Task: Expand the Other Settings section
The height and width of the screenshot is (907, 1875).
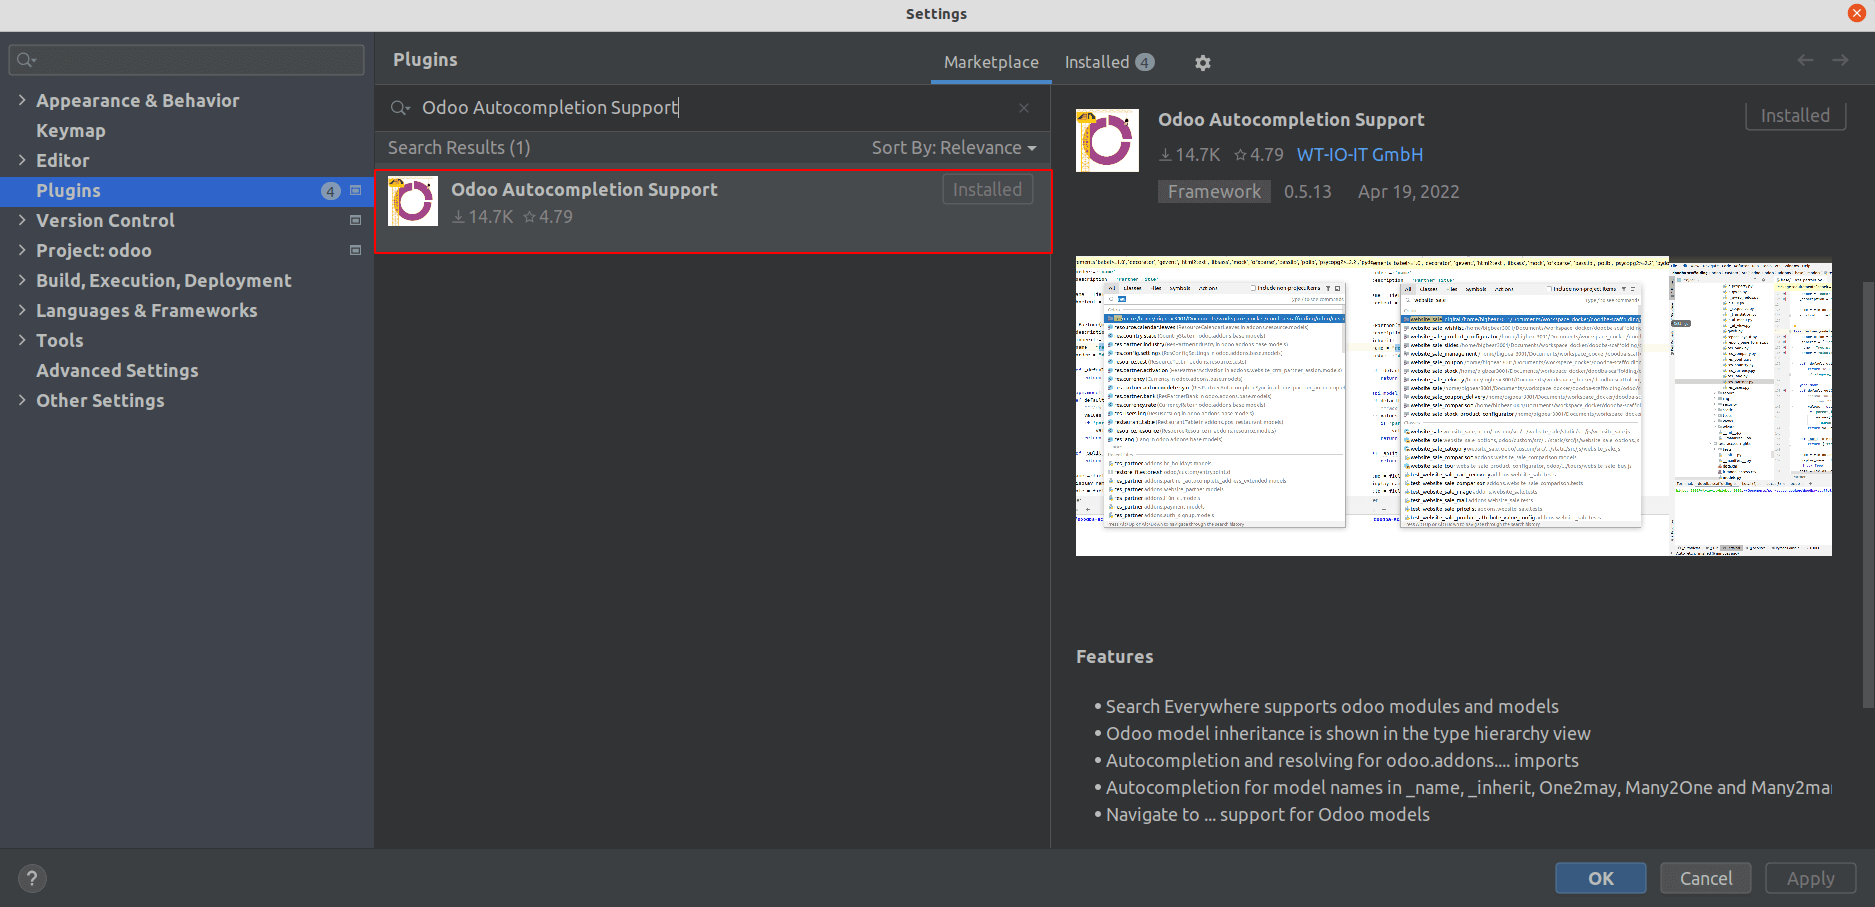Action: point(22,400)
